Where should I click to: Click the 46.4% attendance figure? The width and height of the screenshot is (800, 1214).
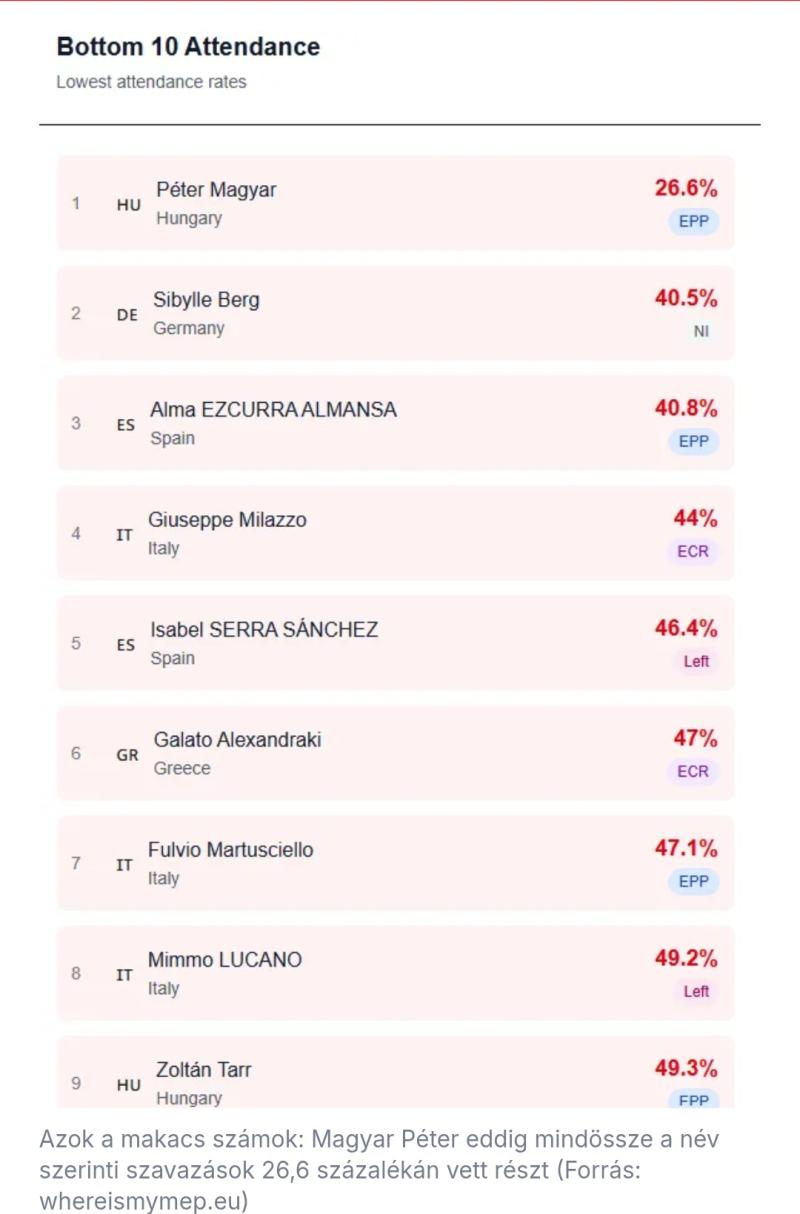tap(686, 628)
